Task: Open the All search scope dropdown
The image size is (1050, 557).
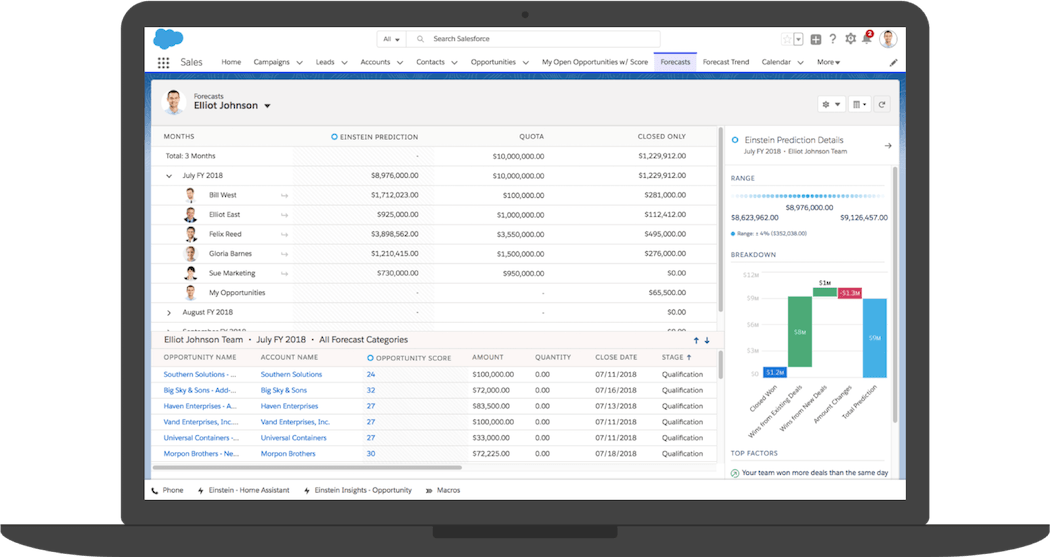Action: tap(390, 39)
